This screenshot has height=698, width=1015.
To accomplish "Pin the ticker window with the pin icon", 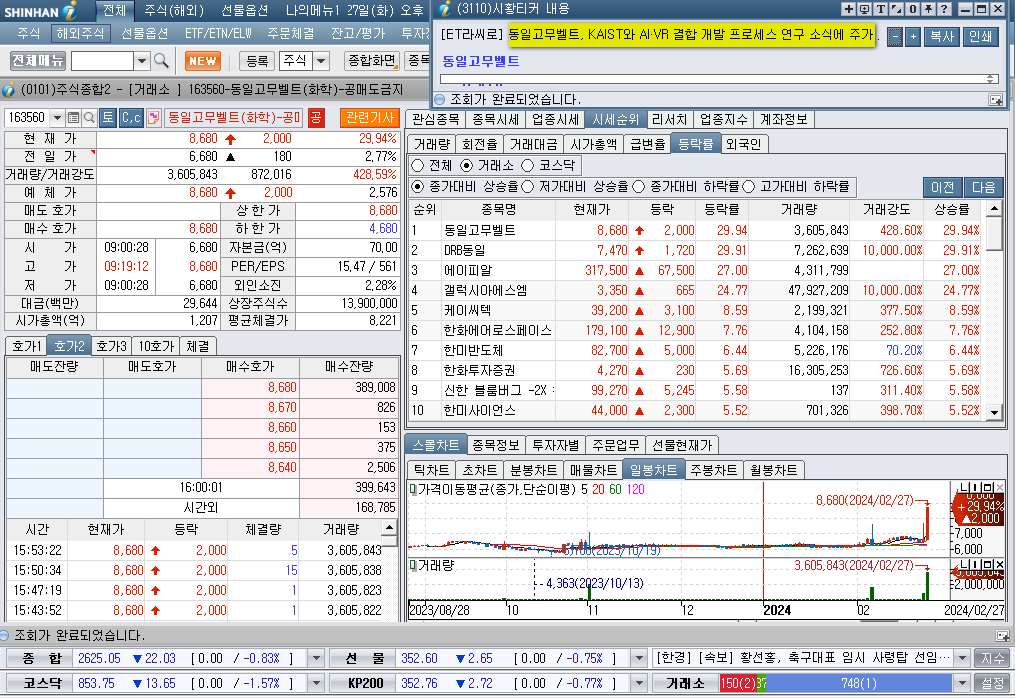I will coord(928,9).
